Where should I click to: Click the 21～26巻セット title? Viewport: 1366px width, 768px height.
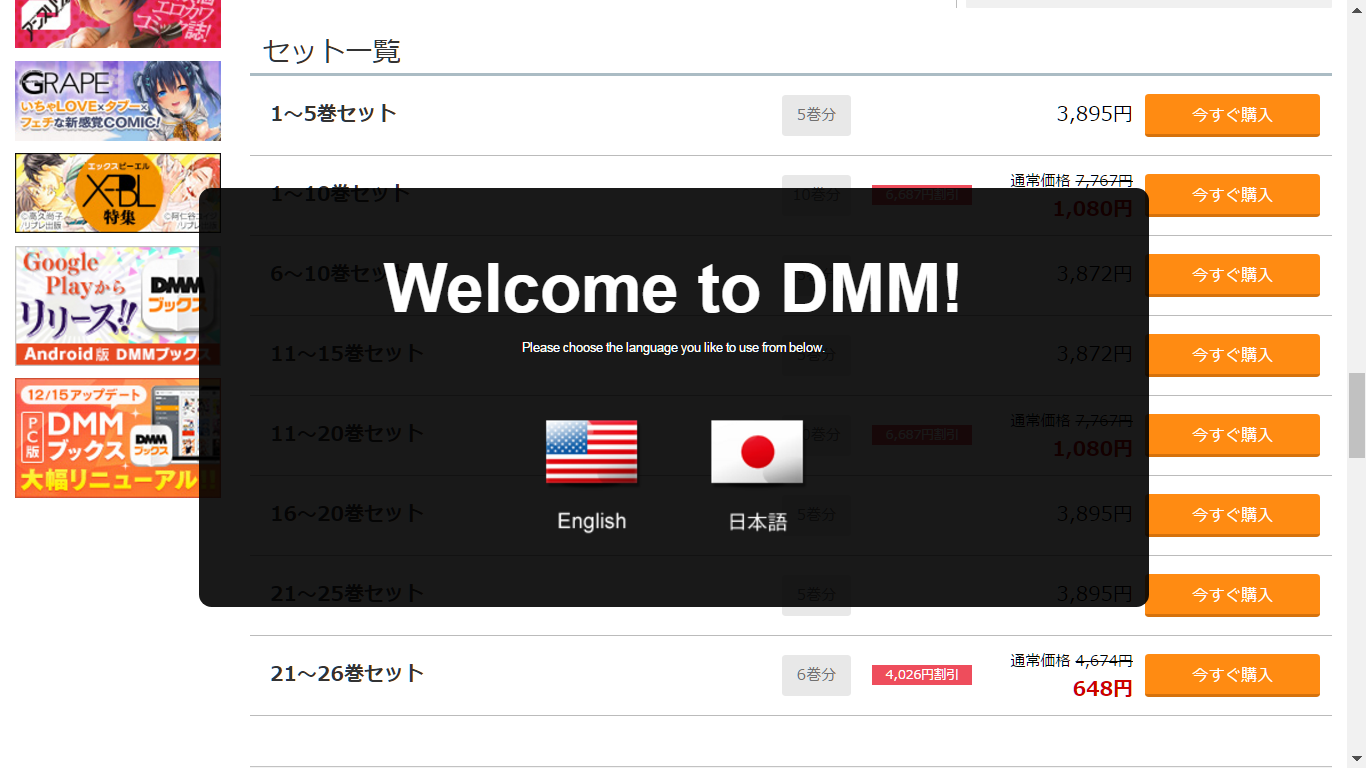click(347, 673)
